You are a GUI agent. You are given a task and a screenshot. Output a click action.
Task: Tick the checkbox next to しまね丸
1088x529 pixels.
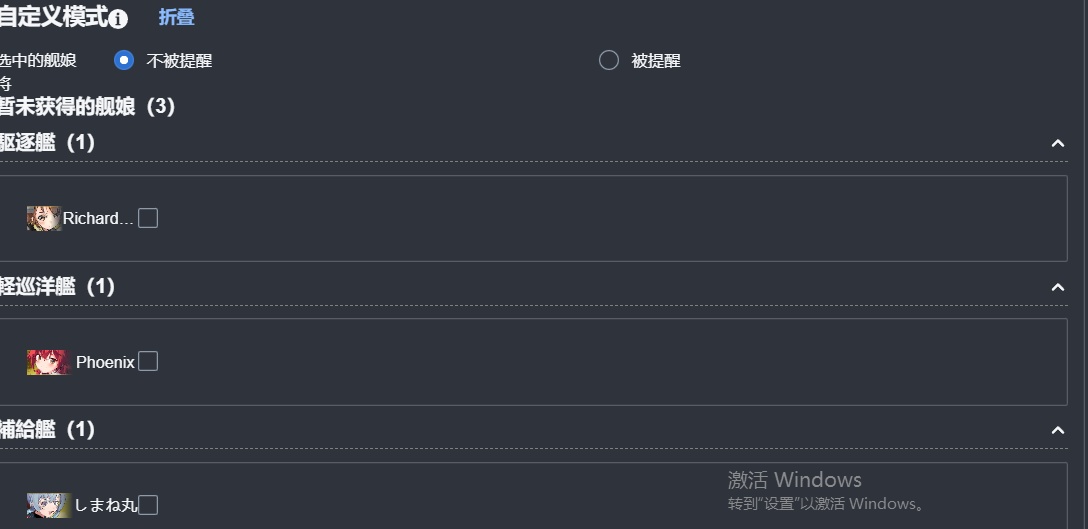coord(148,505)
